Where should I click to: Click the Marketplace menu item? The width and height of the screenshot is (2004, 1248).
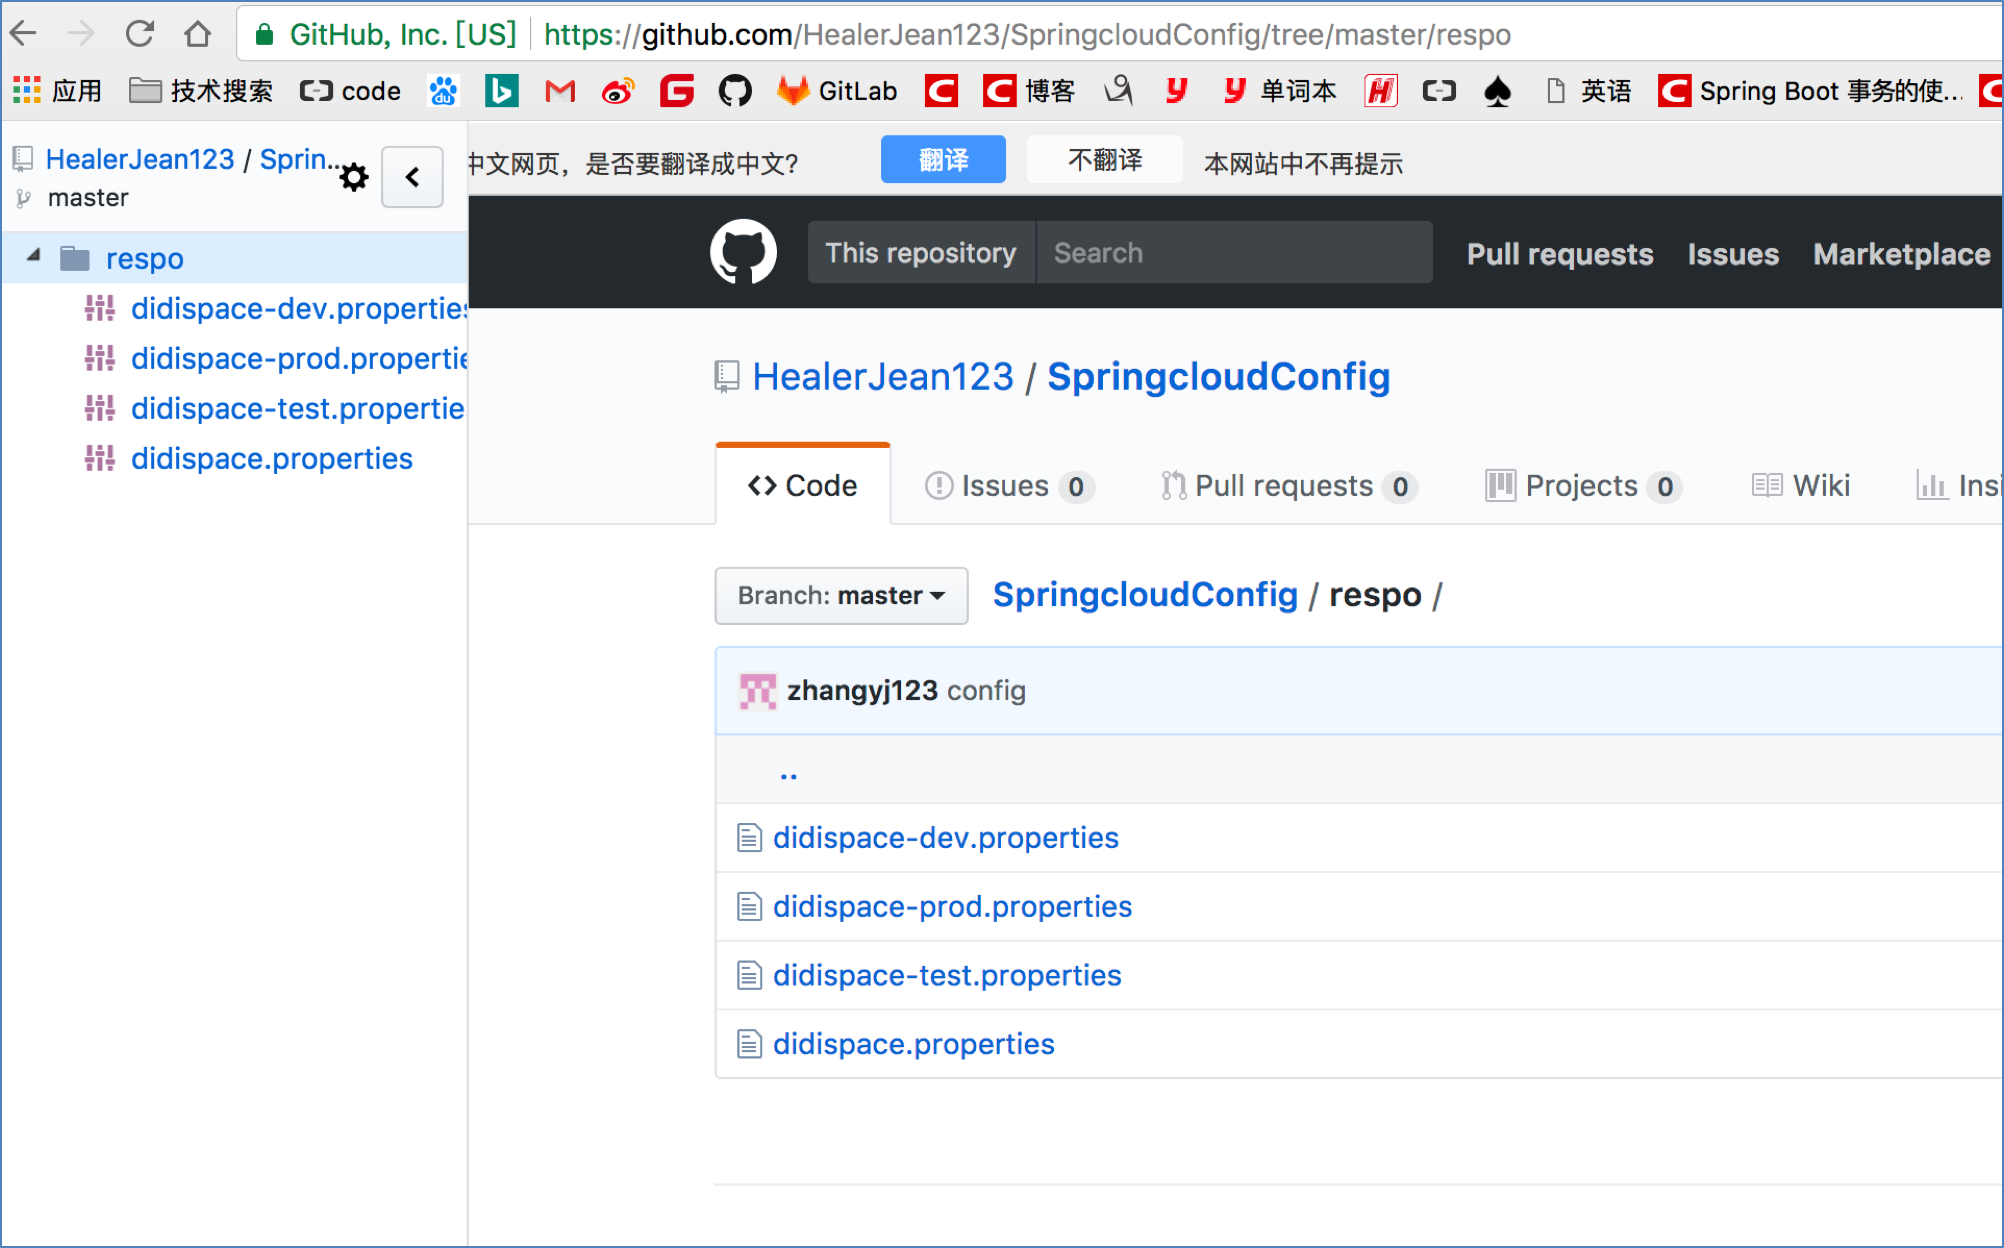pos(1903,253)
